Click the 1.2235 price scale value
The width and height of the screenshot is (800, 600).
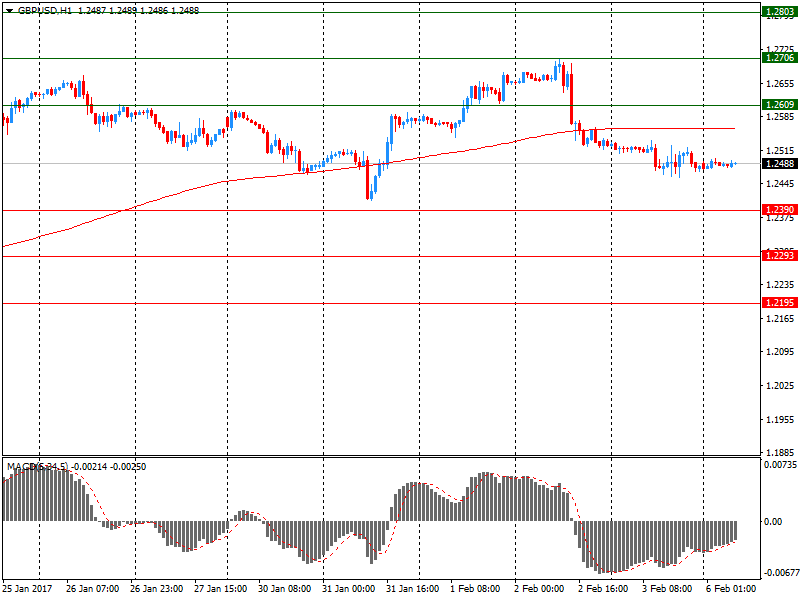(780, 285)
